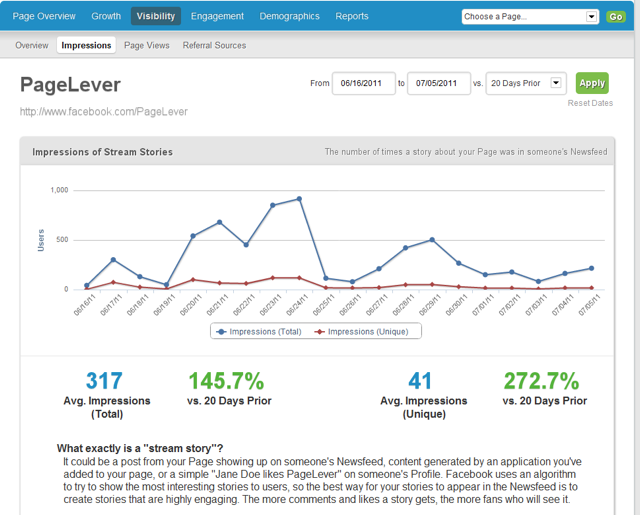Screen dimensions: 640x515
Task: Click the 317 Avg. Impressions total figure
Action: pos(104,380)
